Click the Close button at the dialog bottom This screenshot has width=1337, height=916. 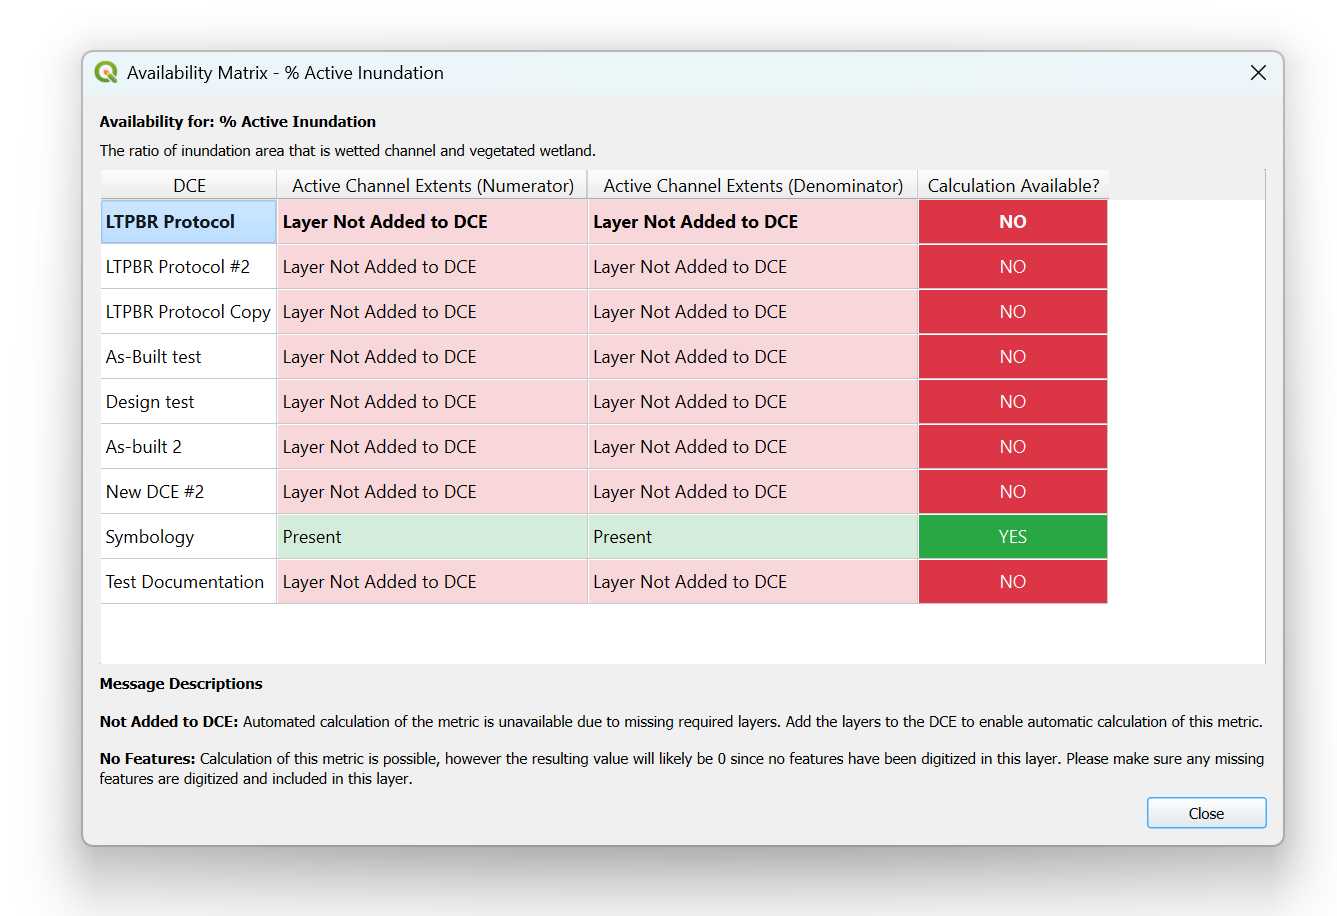tap(1206, 813)
